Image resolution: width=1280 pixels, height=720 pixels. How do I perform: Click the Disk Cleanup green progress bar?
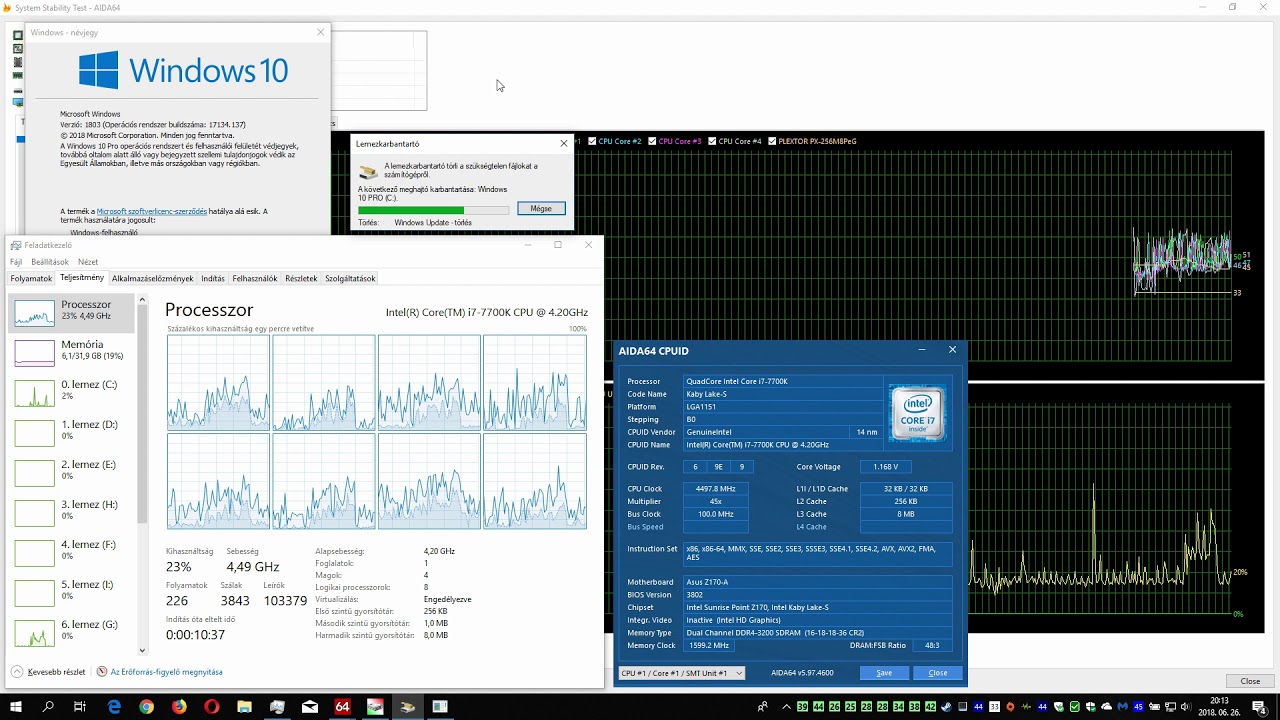433,210
